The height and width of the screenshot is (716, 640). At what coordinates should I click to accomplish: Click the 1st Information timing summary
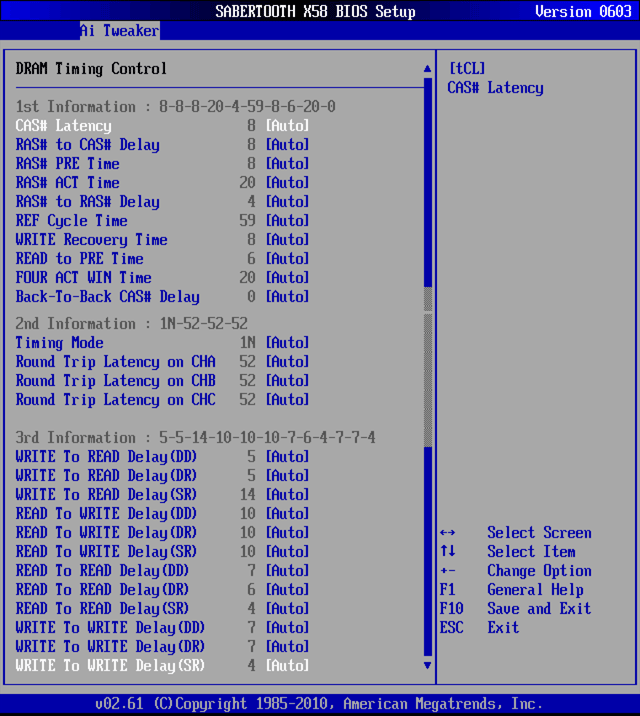tap(176, 106)
